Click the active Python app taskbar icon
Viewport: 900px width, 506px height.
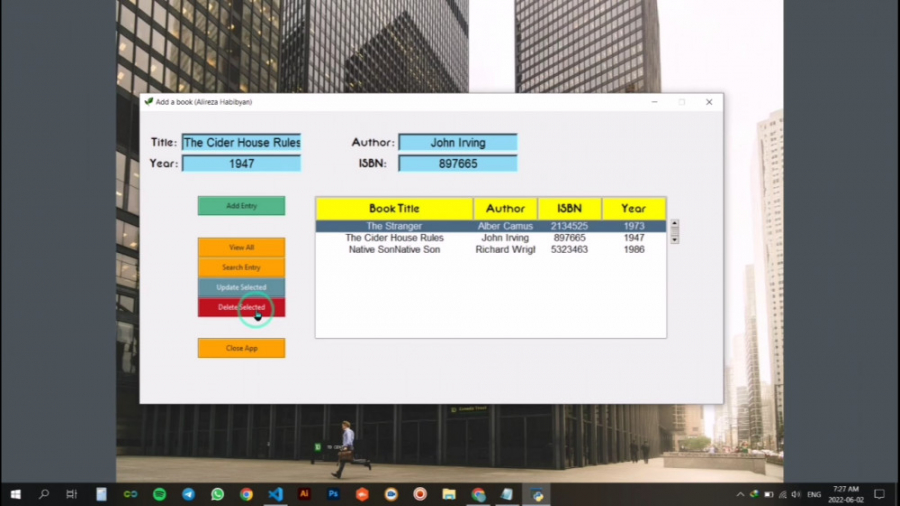(537, 494)
